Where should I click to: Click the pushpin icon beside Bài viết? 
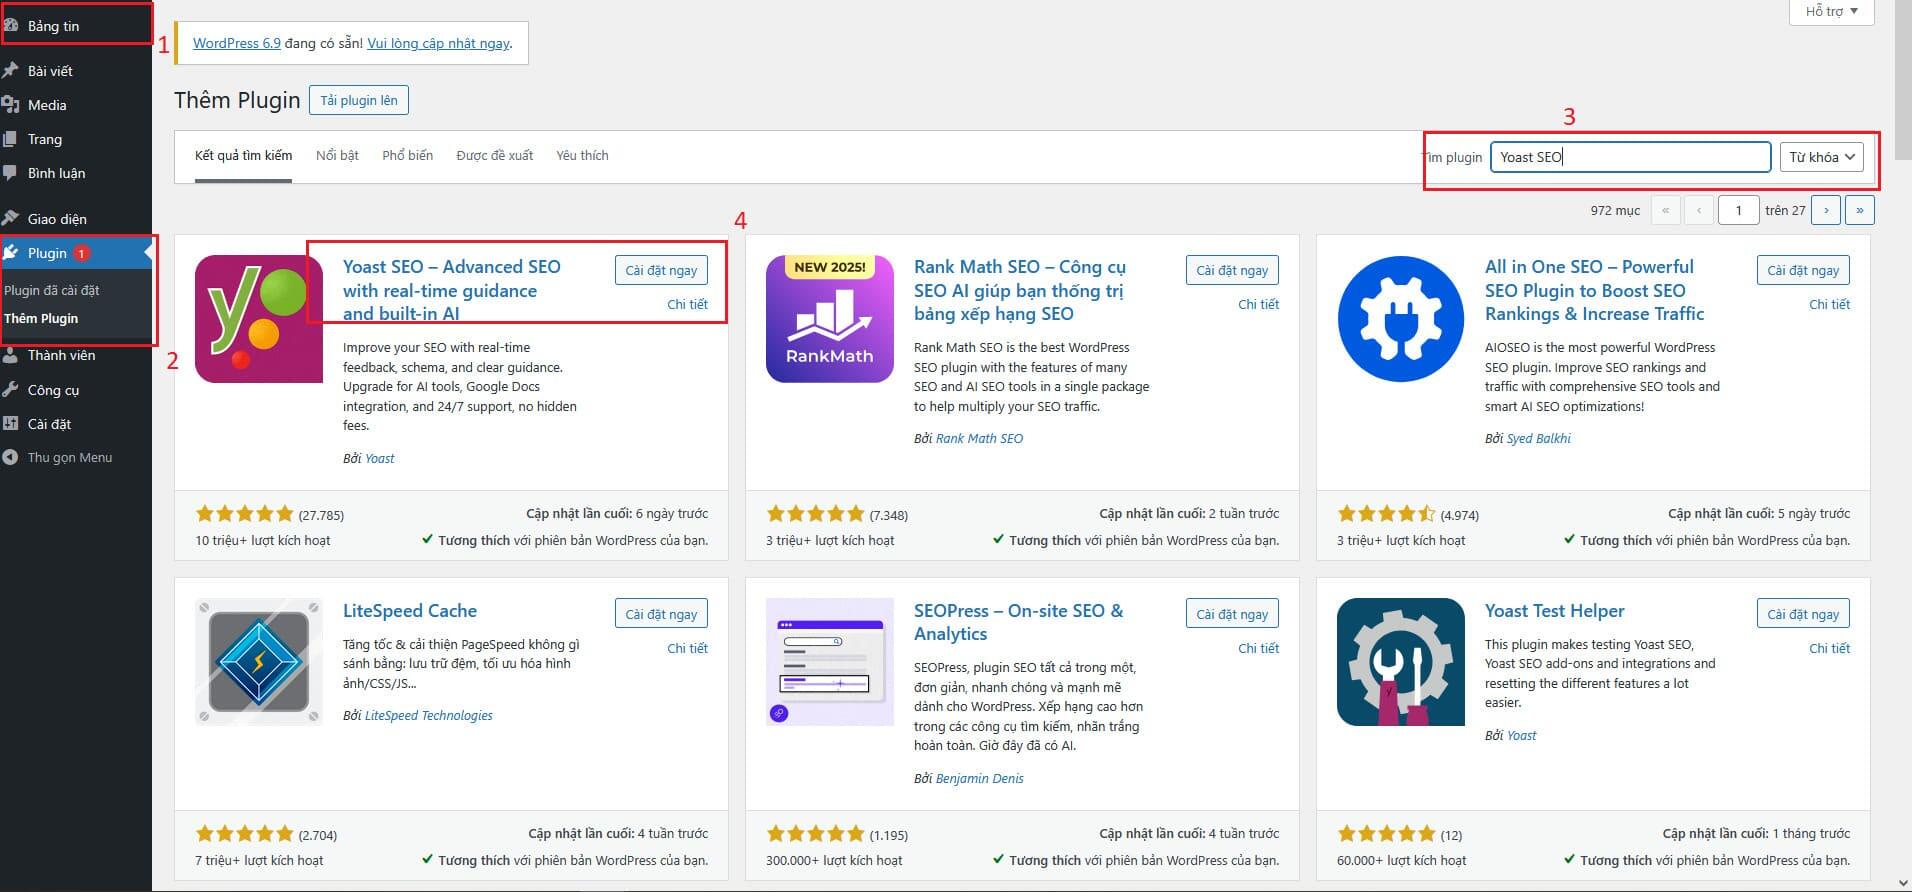(x=11, y=71)
